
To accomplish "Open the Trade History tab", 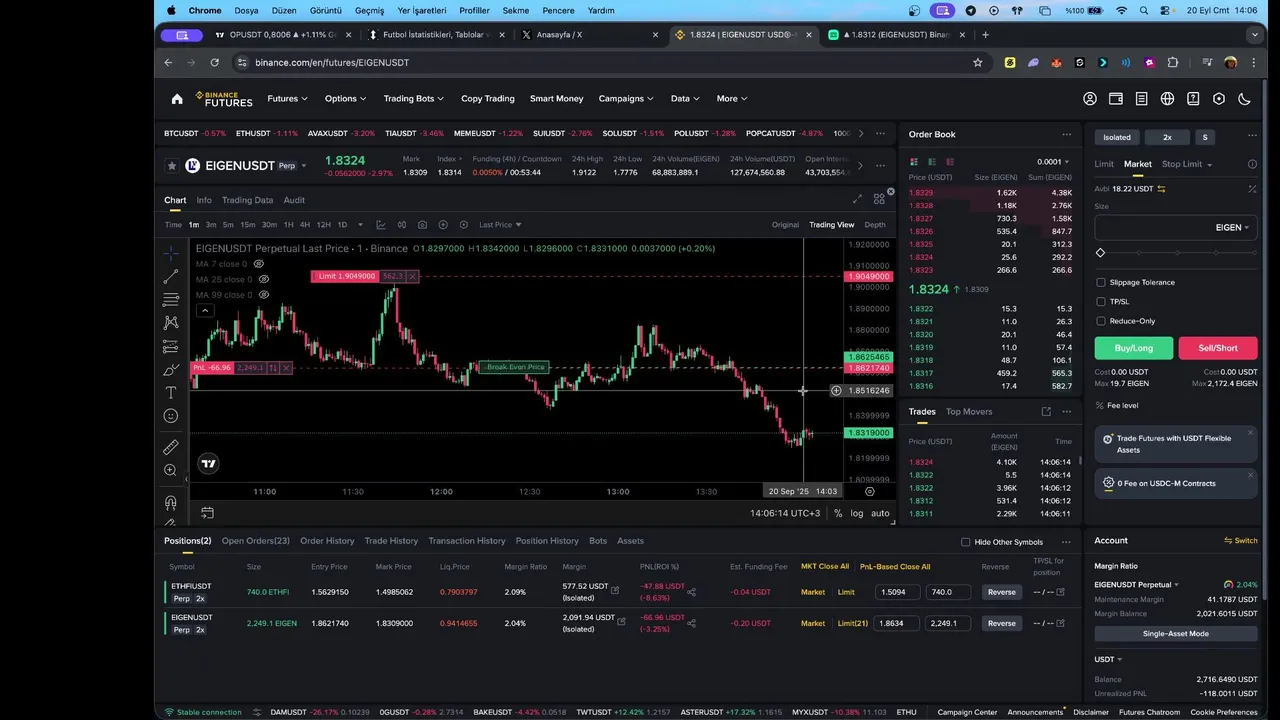I will tap(391, 541).
